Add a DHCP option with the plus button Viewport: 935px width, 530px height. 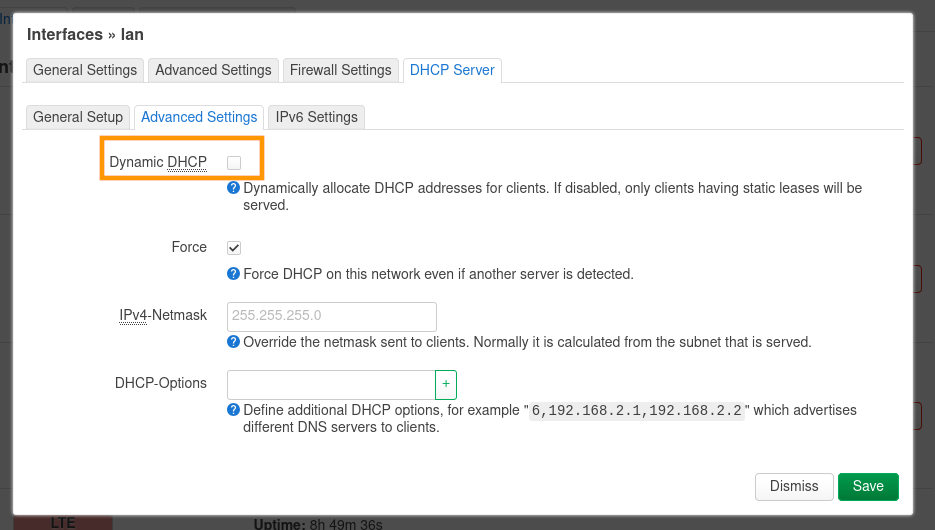pos(446,385)
